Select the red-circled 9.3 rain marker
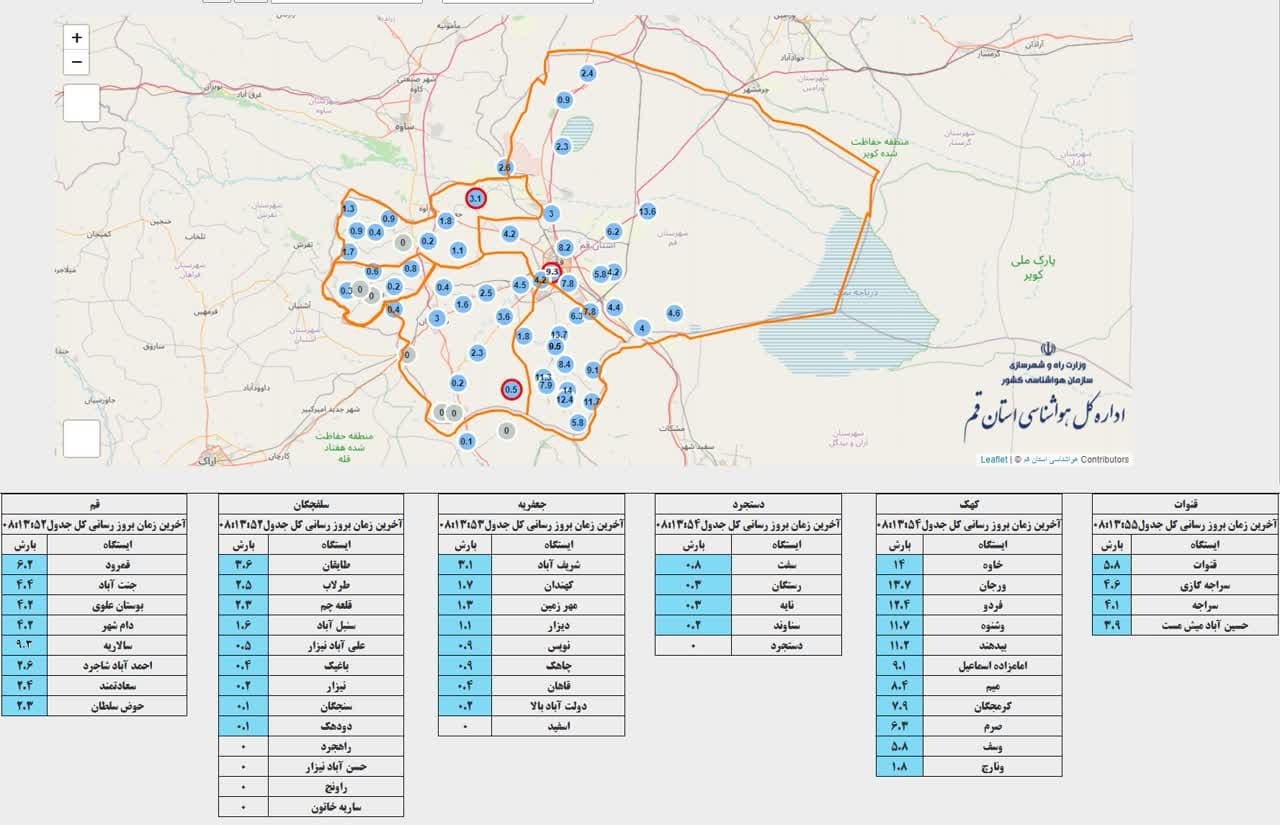 (x=552, y=272)
